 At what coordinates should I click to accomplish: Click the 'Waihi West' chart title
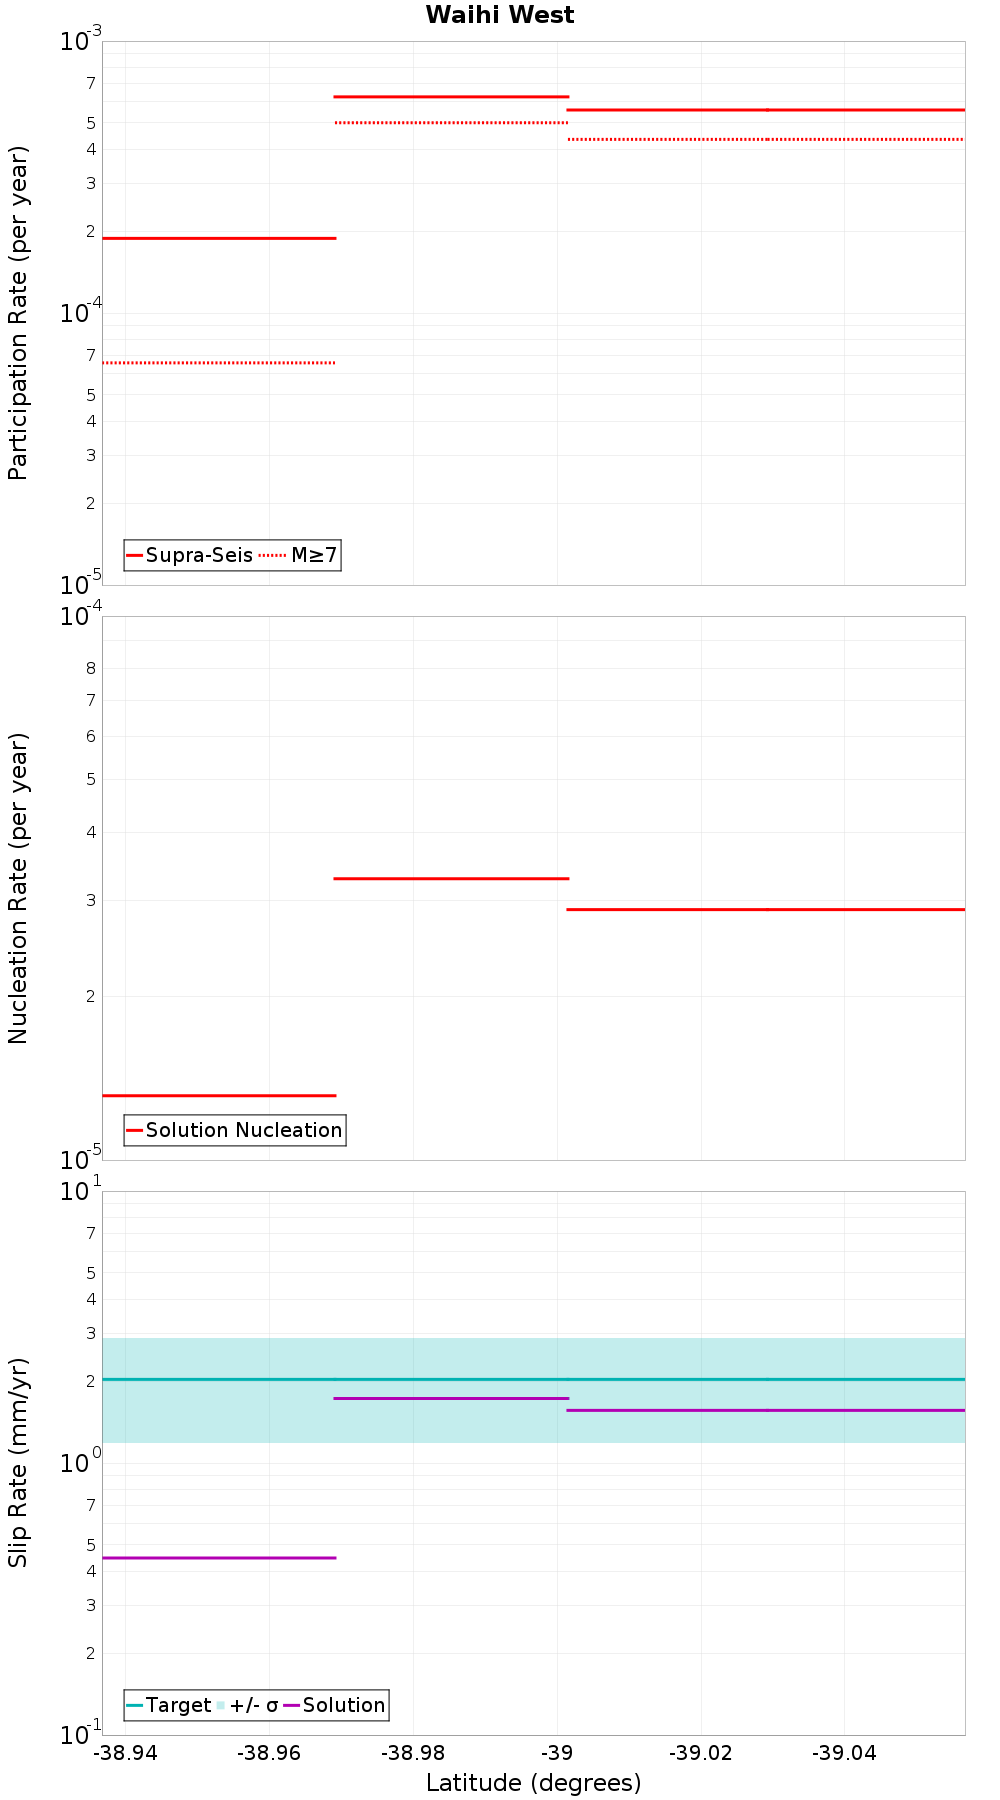(x=500, y=15)
